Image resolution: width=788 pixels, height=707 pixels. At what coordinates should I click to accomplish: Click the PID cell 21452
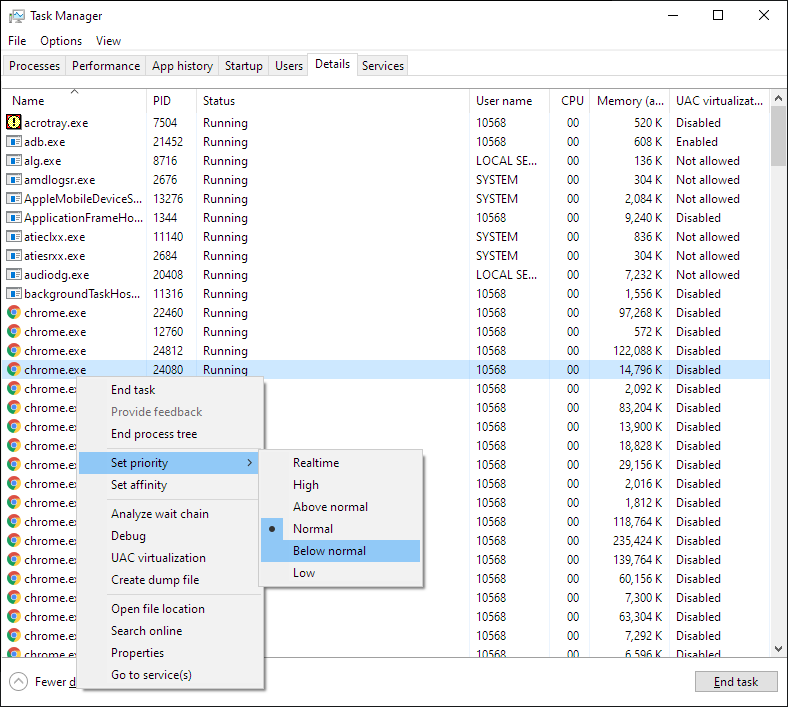[x=168, y=142]
